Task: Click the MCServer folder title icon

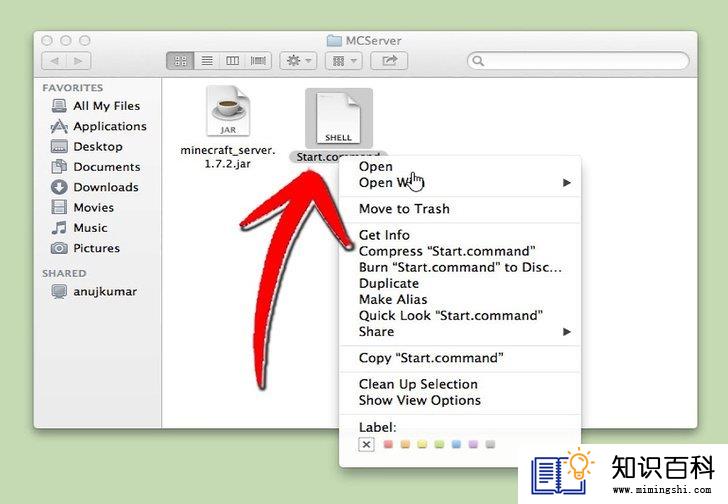Action: point(334,41)
